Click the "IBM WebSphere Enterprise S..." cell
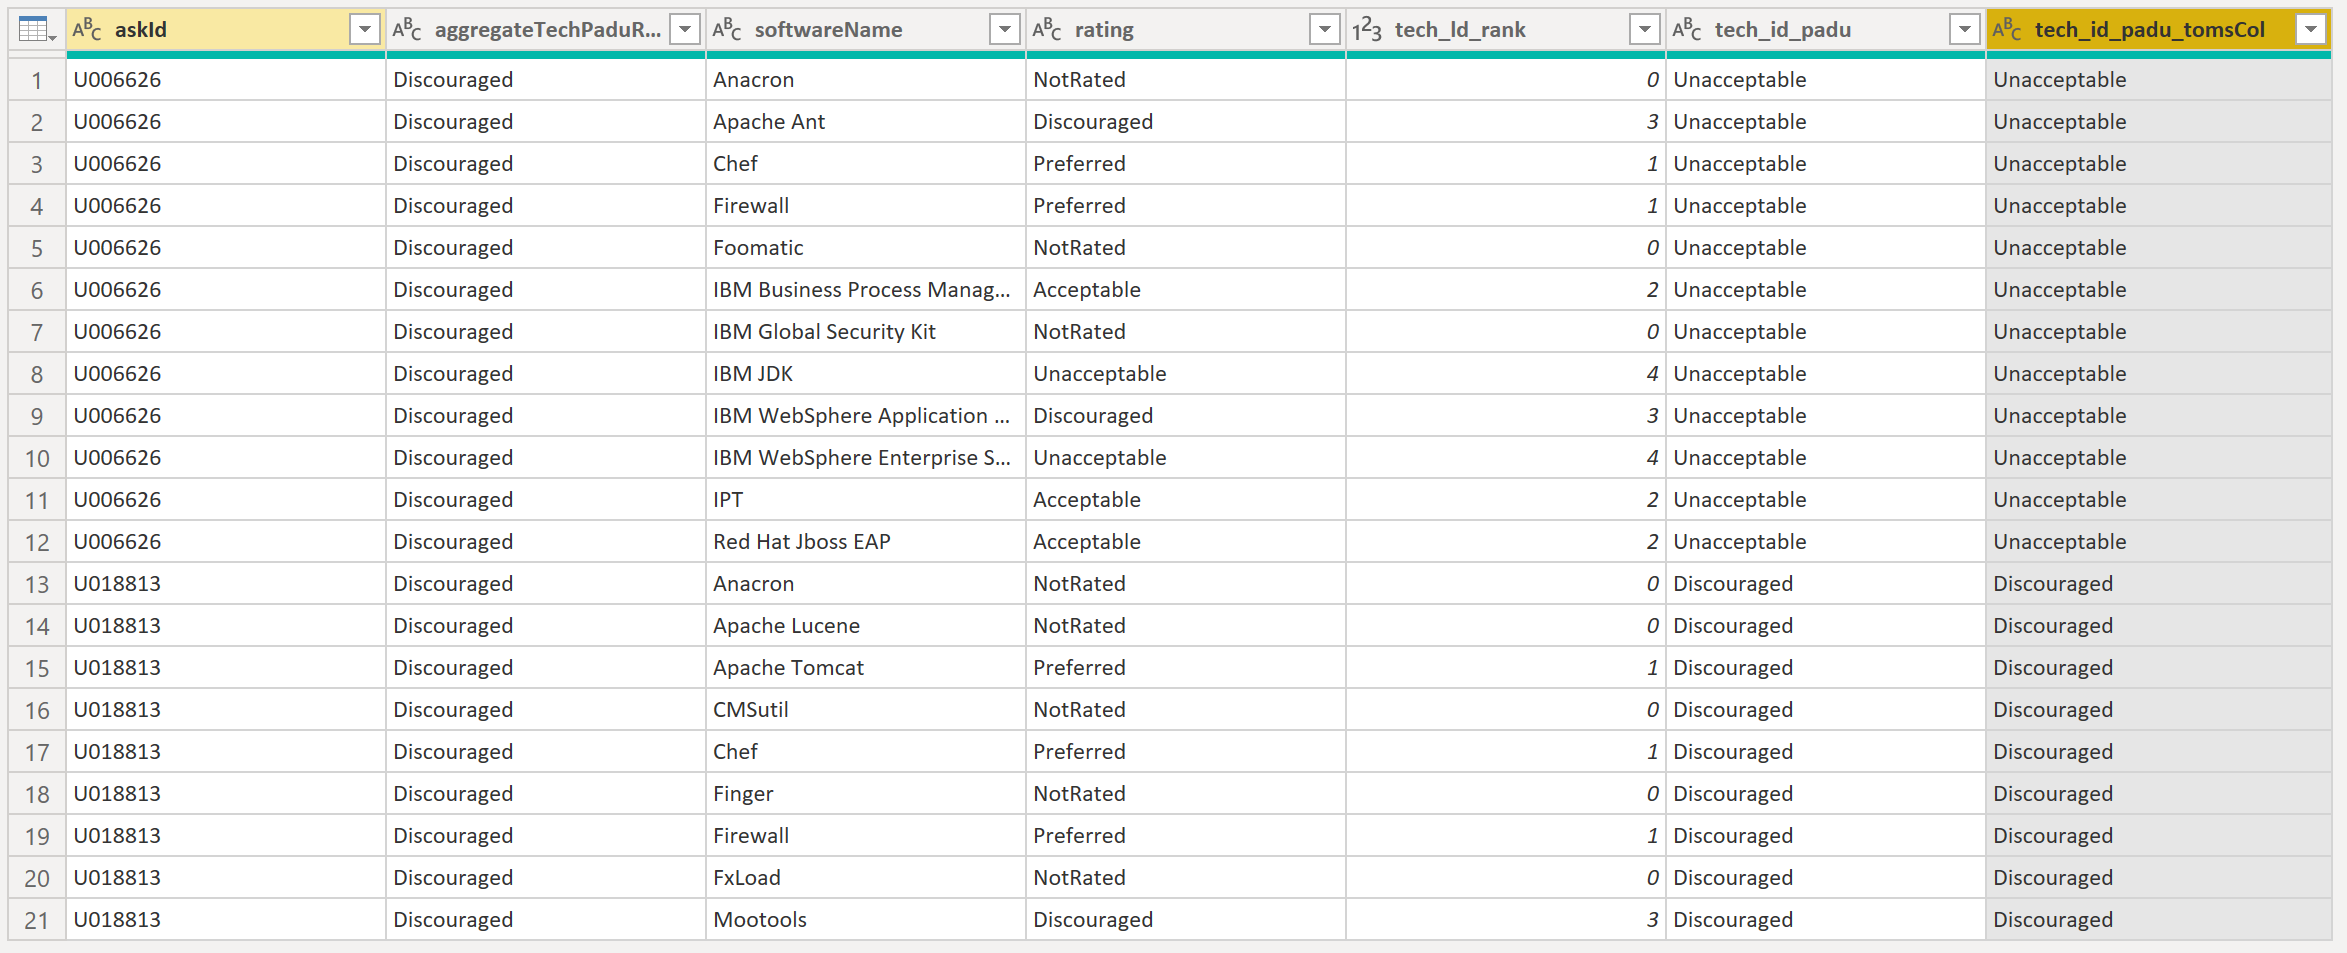 pyautogui.click(x=865, y=458)
